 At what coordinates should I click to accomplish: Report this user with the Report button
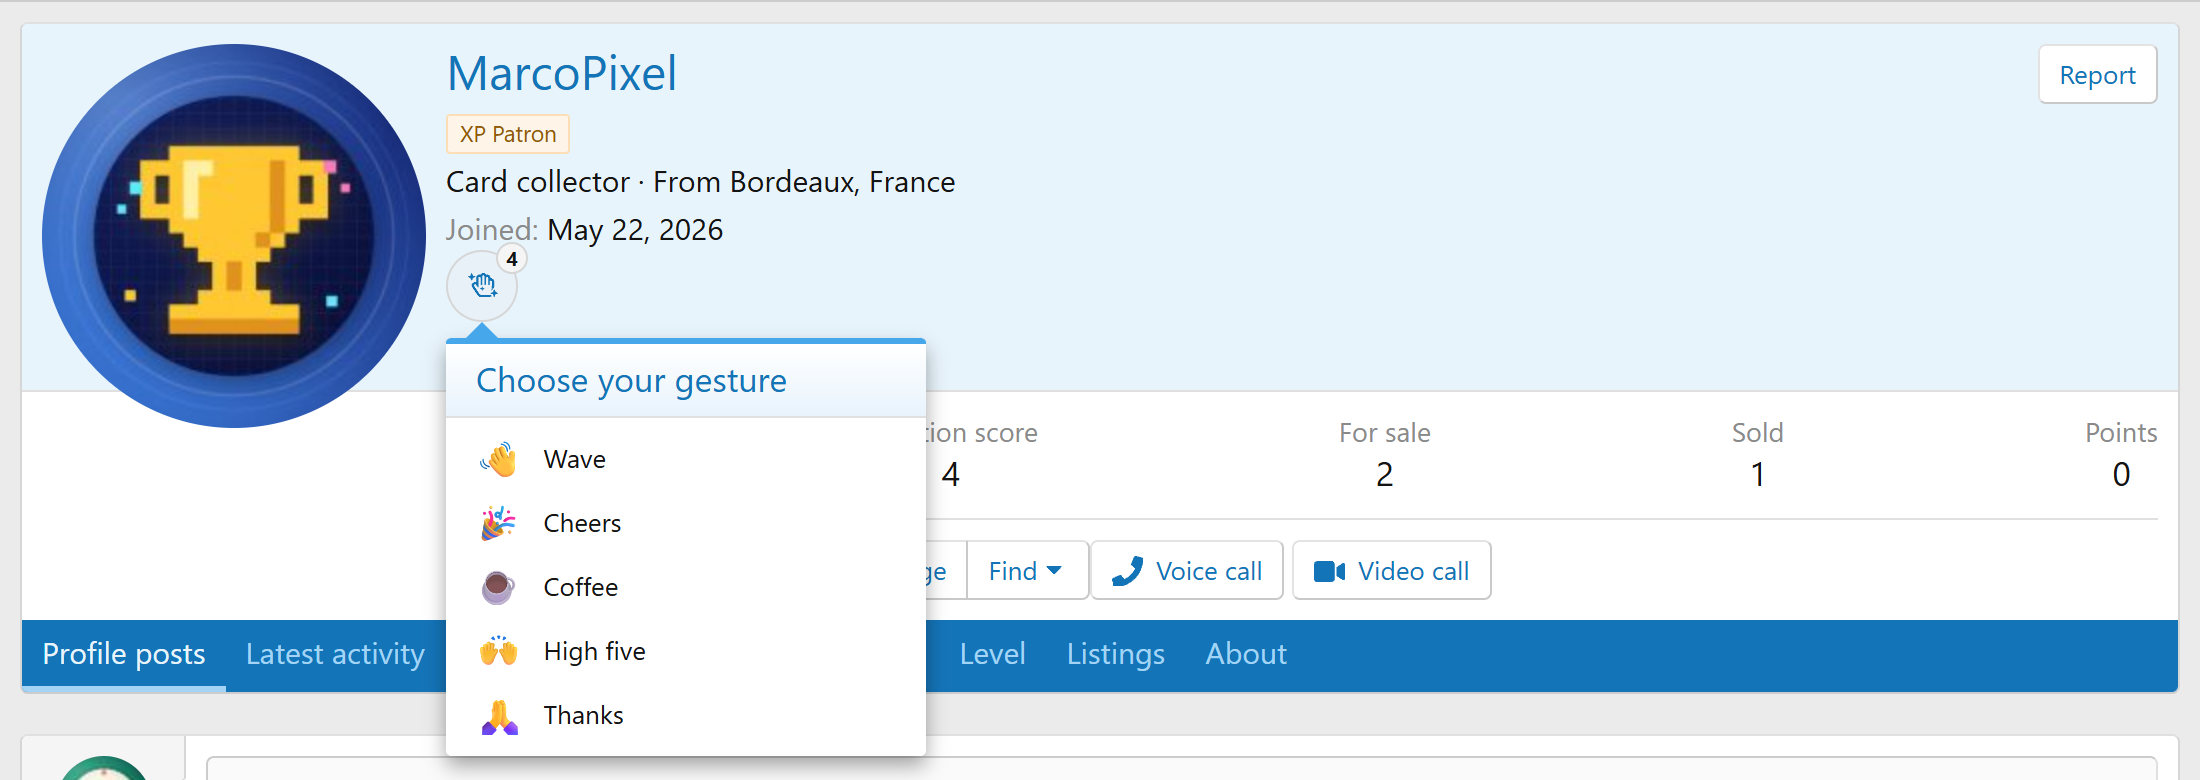[x=2097, y=75]
